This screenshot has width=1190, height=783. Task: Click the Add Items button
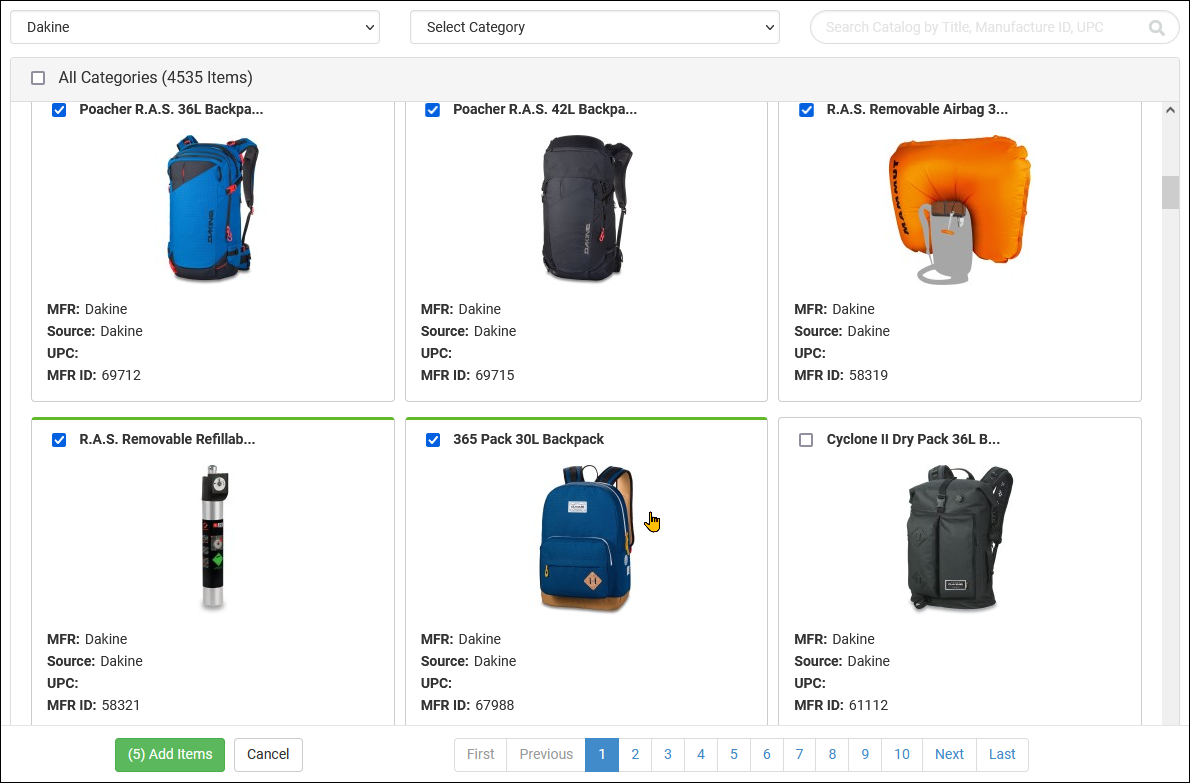[170, 755]
